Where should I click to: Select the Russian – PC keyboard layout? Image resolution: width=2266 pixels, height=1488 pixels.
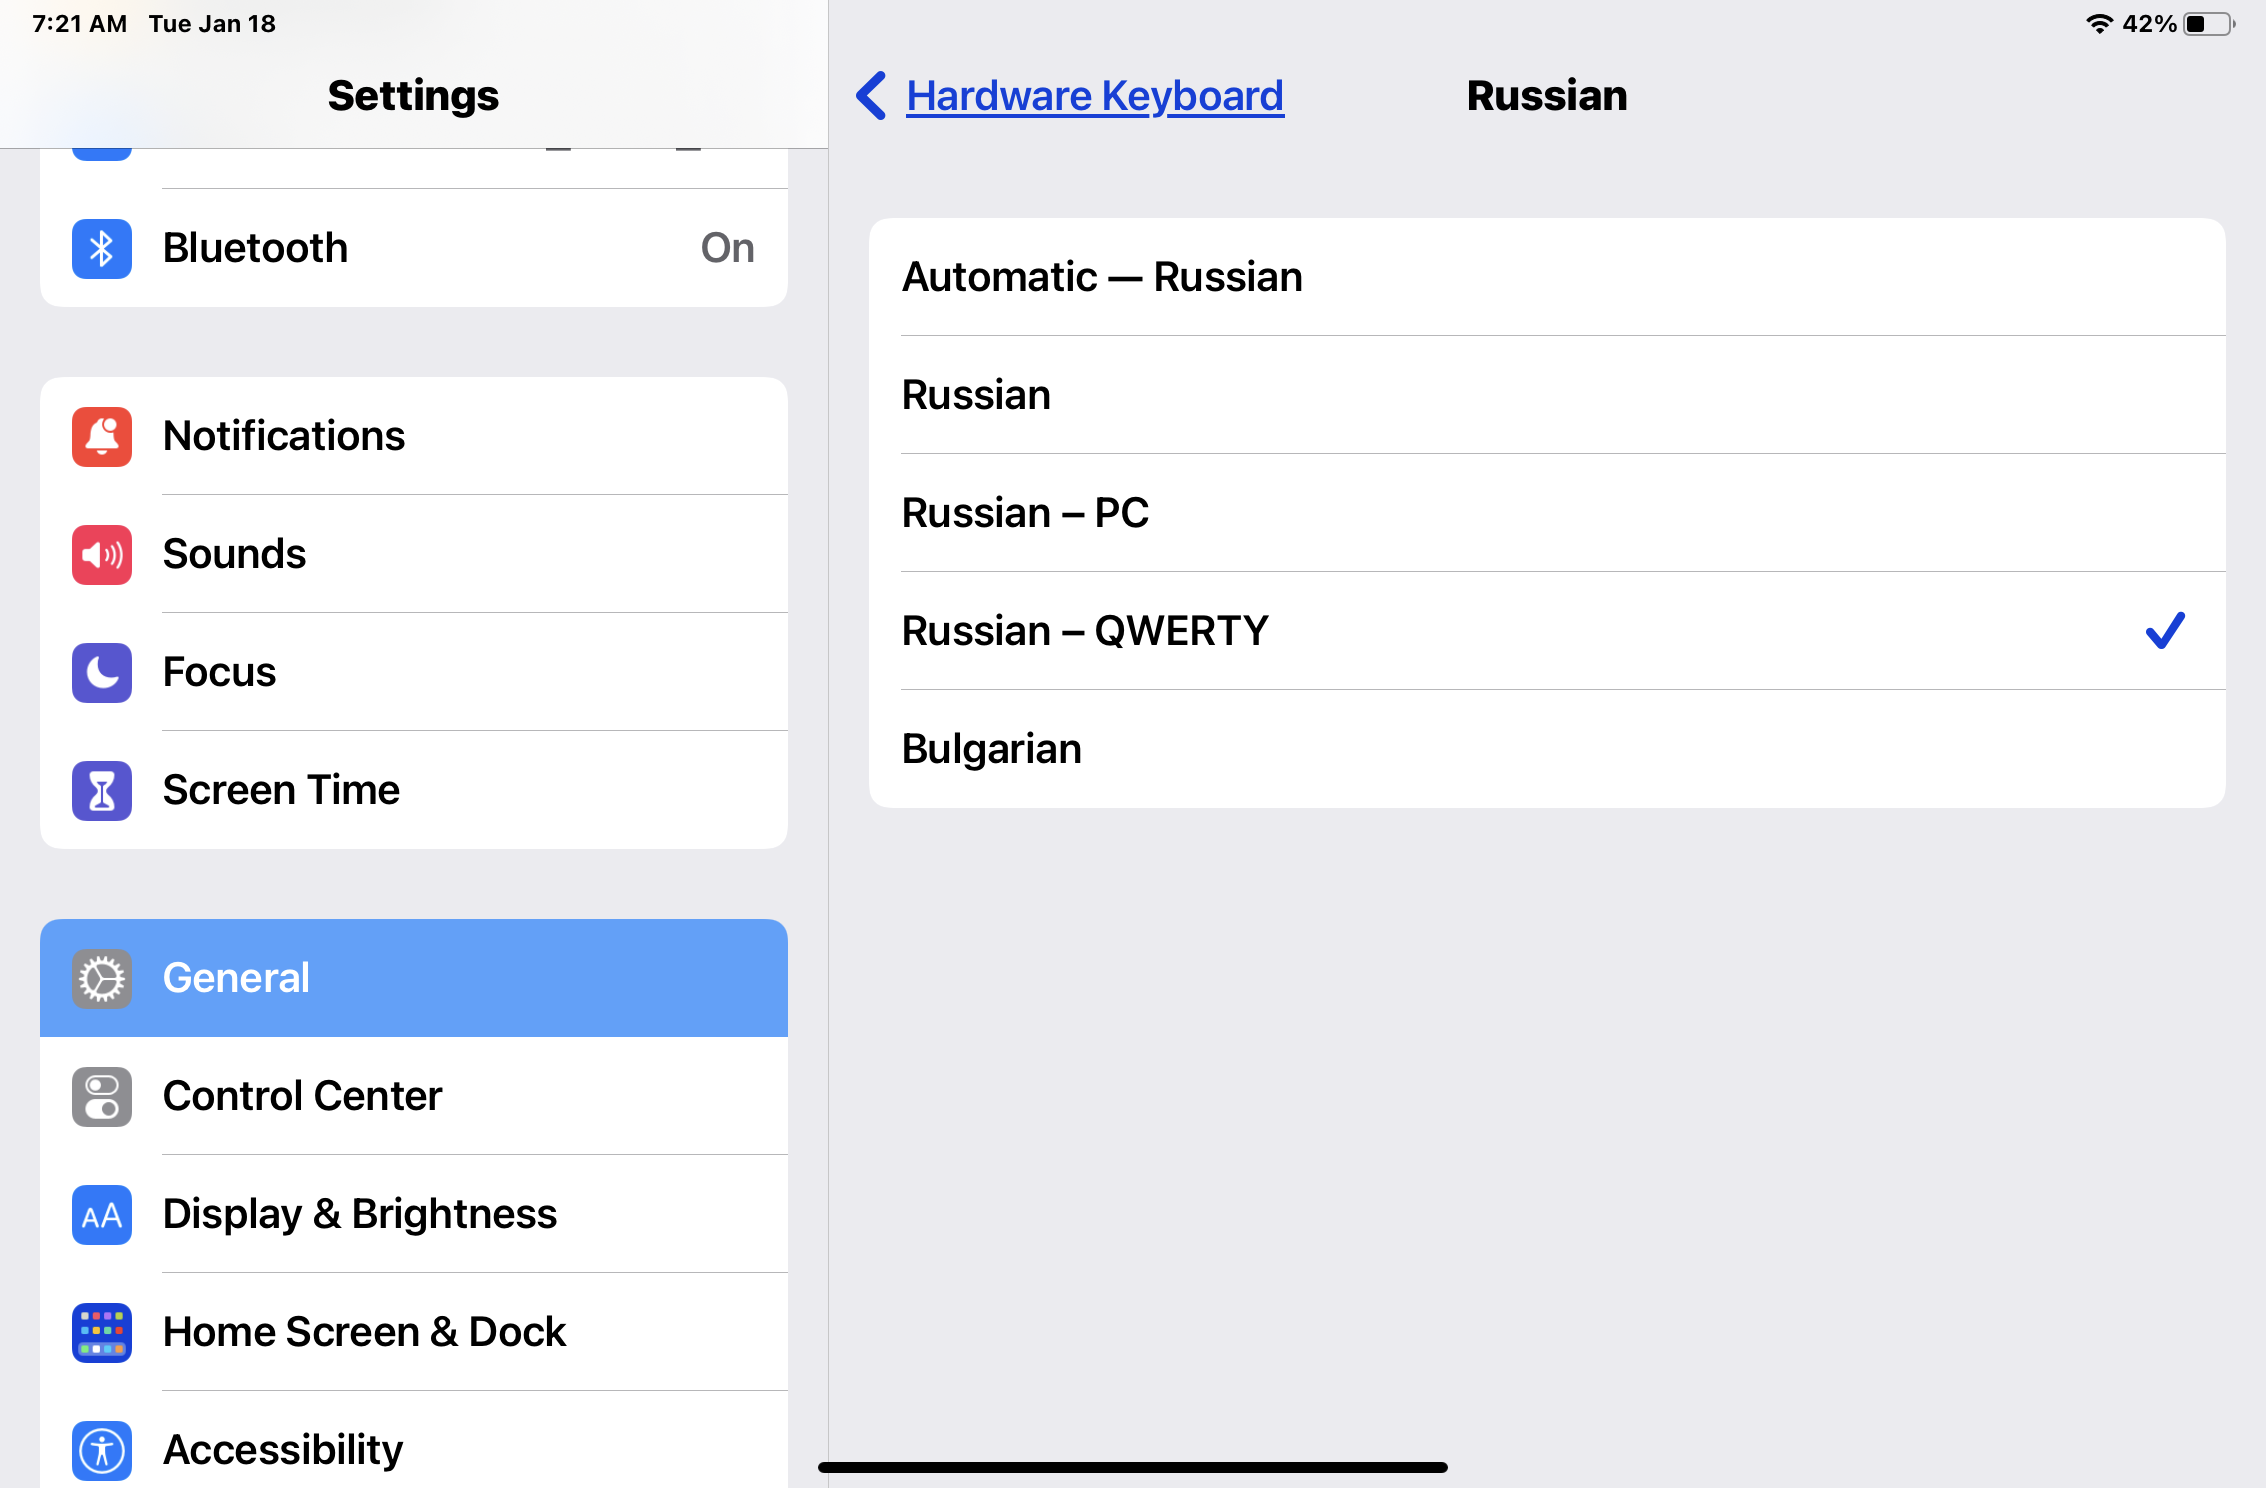tap(1547, 513)
